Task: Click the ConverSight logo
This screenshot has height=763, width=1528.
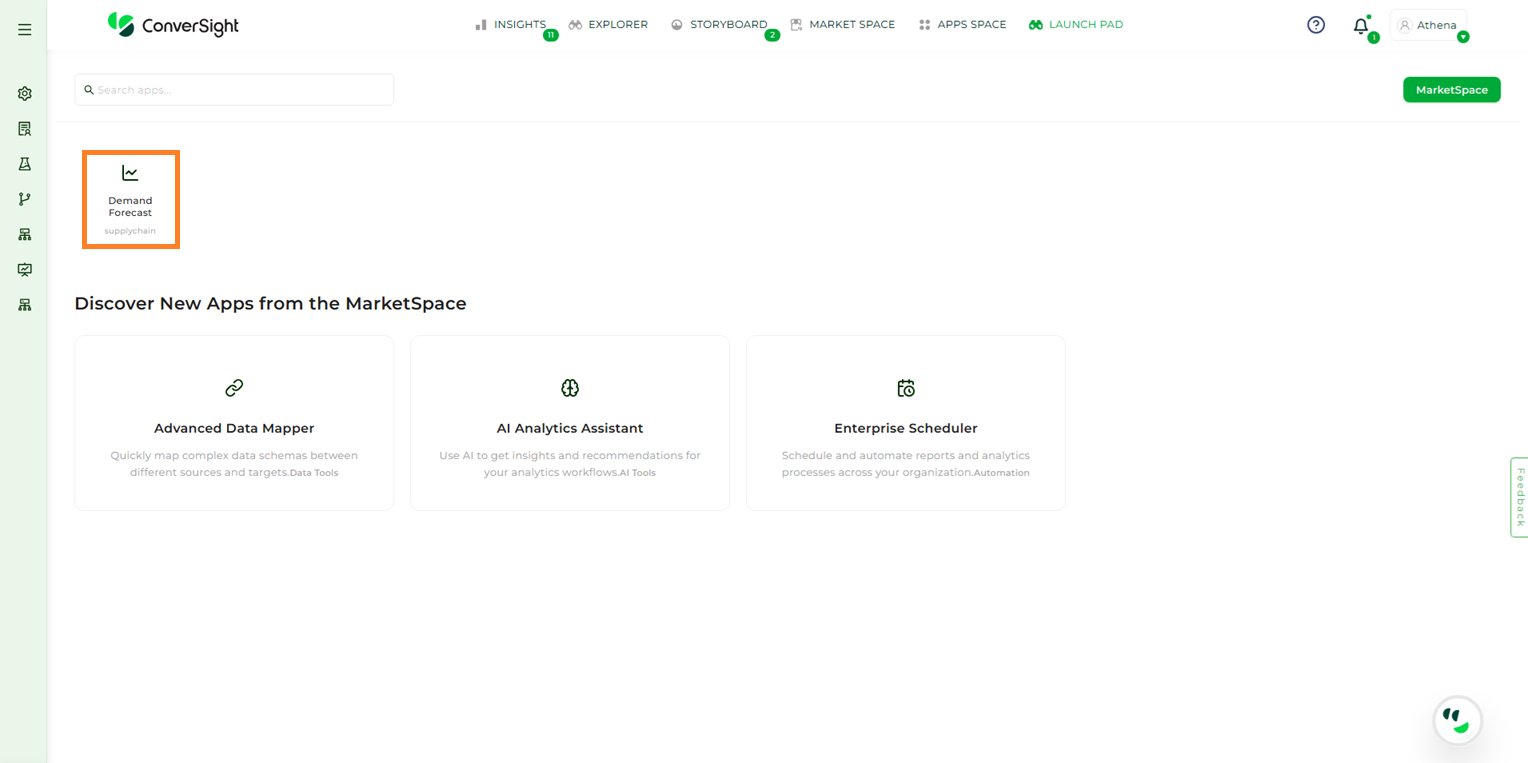Action: coord(173,25)
